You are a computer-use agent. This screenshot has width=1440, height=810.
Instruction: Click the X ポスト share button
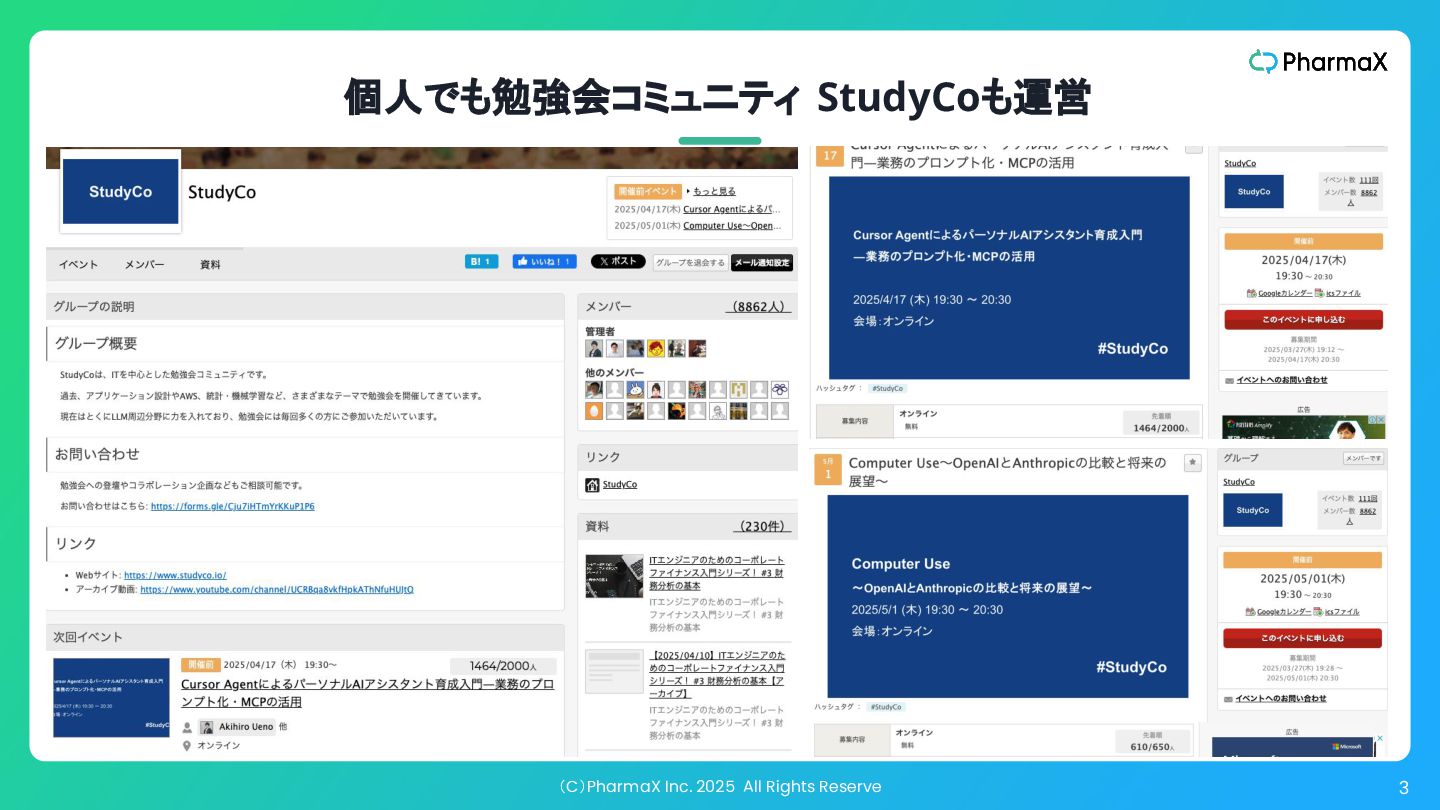tap(617, 261)
